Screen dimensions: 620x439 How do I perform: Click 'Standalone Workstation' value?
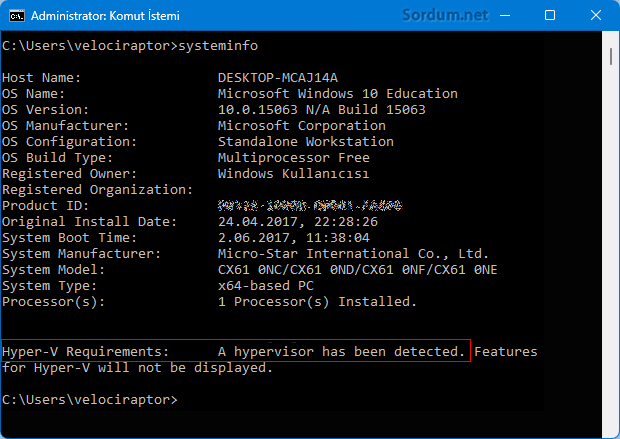coord(306,142)
